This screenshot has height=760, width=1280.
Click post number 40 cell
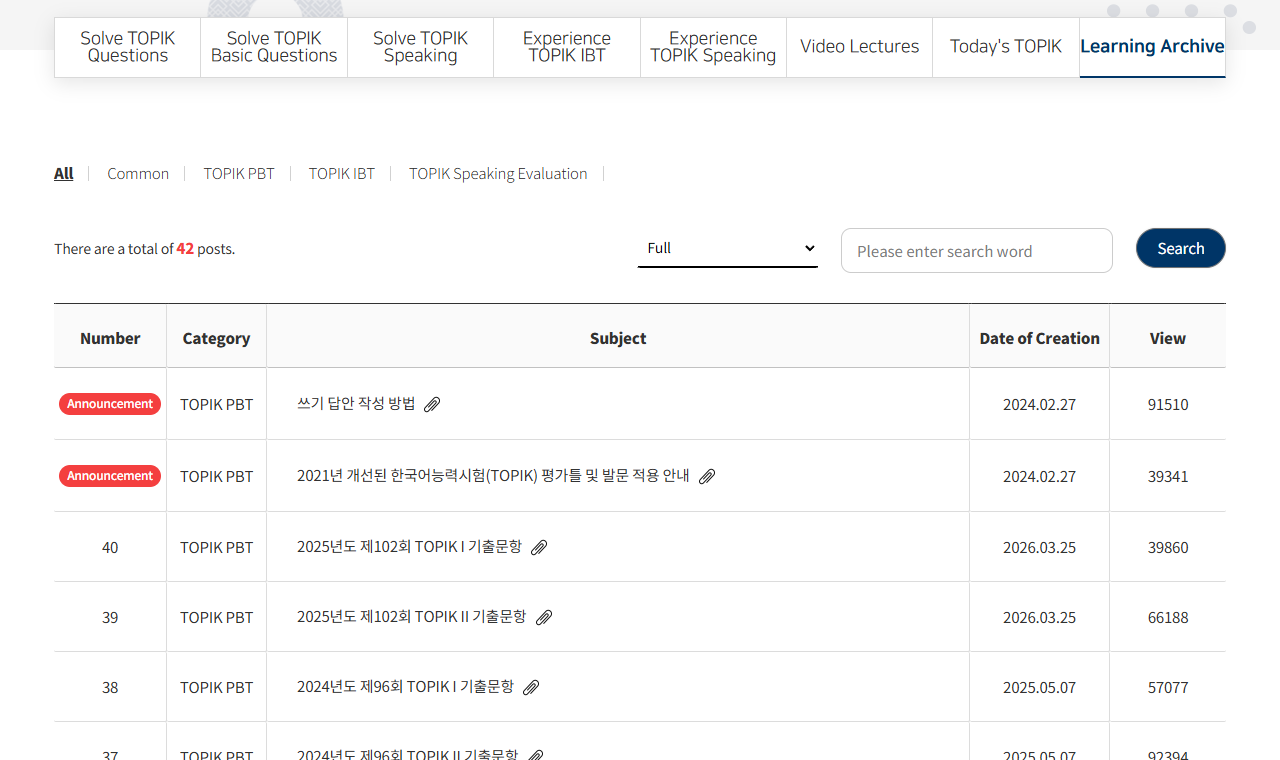[110, 547]
